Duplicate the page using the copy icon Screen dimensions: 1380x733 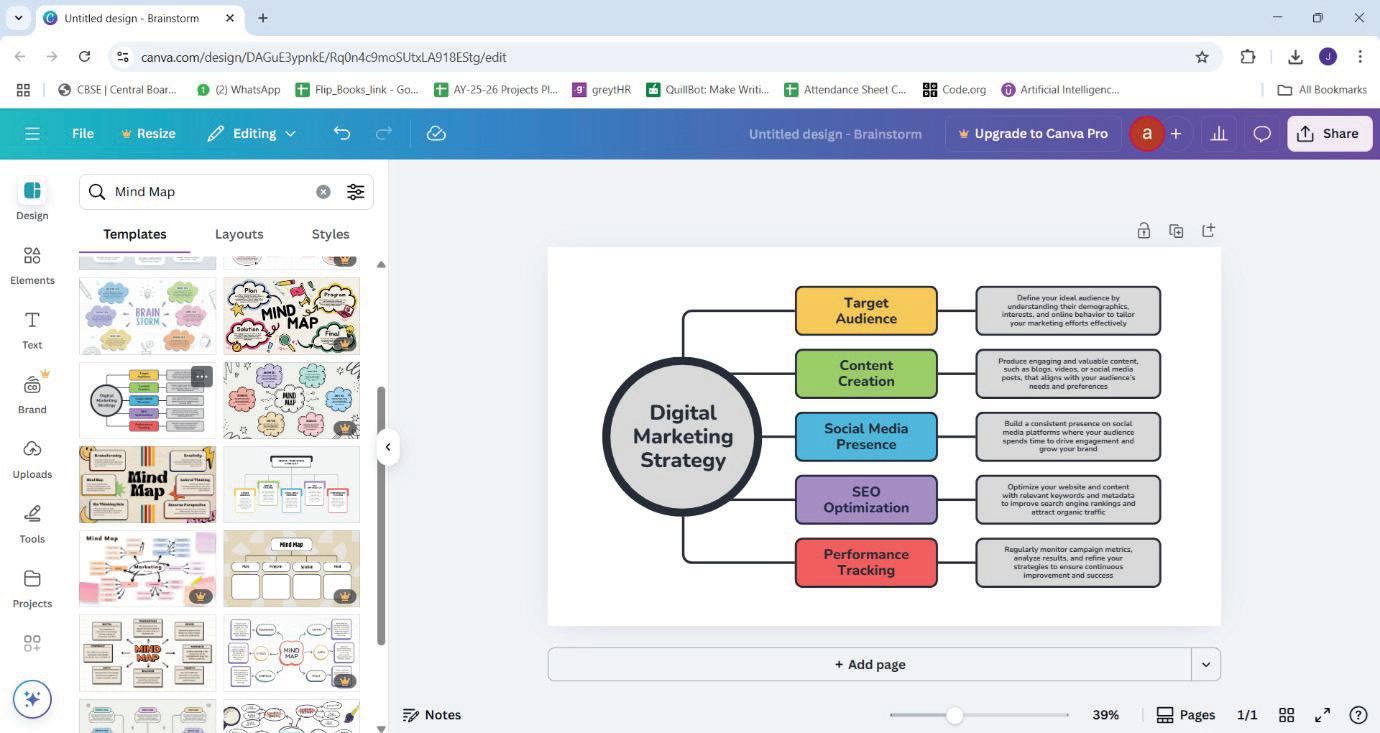1176,231
